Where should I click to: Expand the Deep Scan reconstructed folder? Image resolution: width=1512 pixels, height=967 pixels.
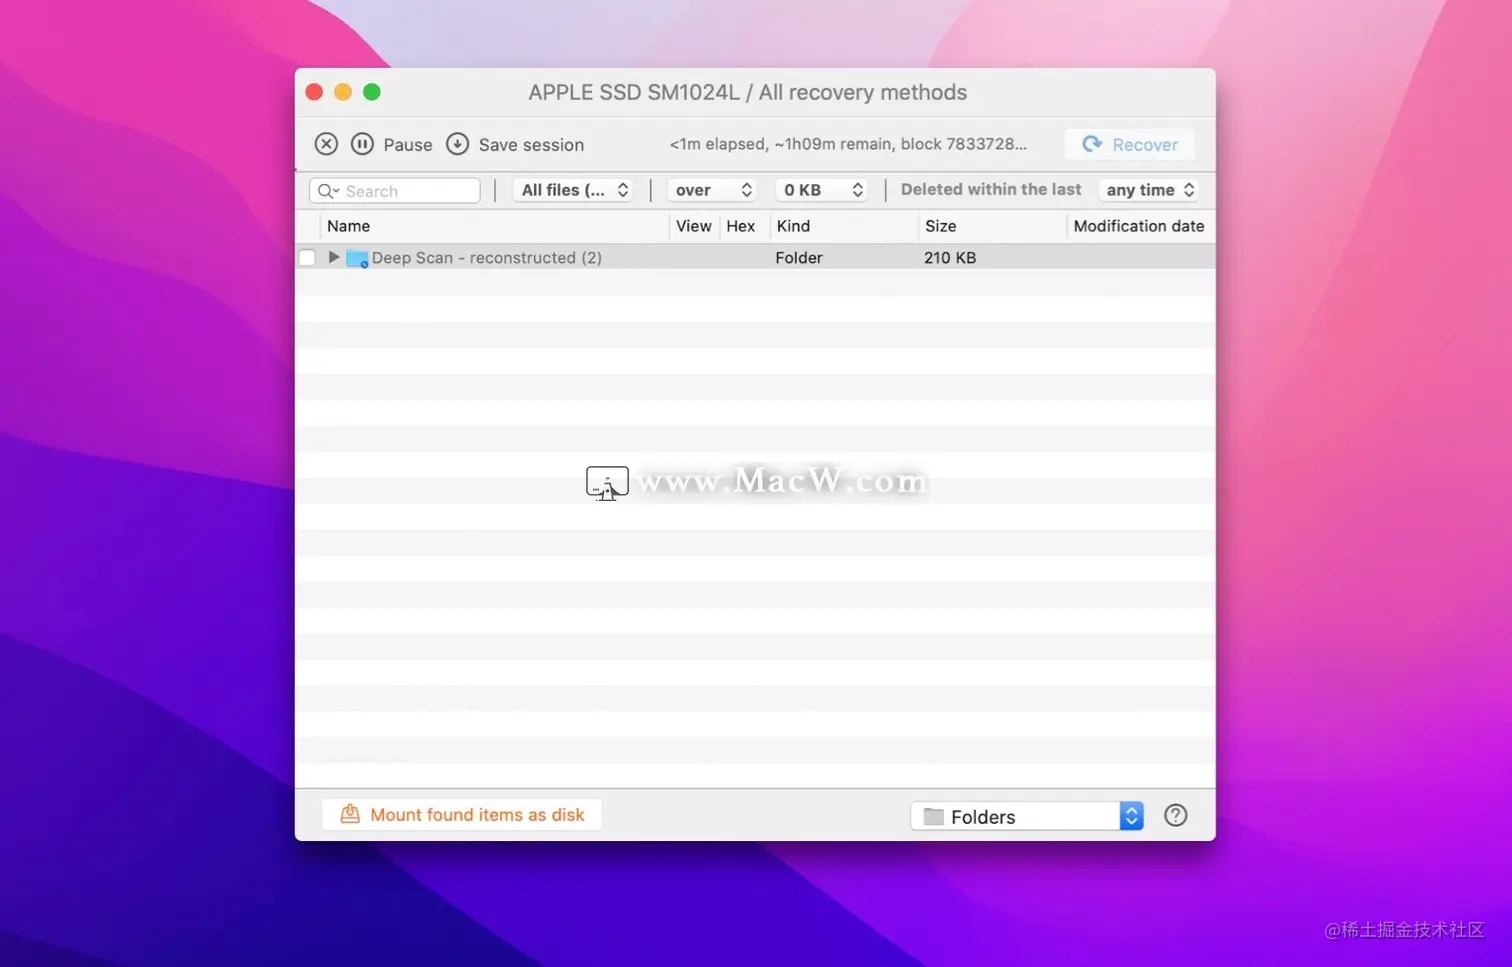click(x=334, y=257)
